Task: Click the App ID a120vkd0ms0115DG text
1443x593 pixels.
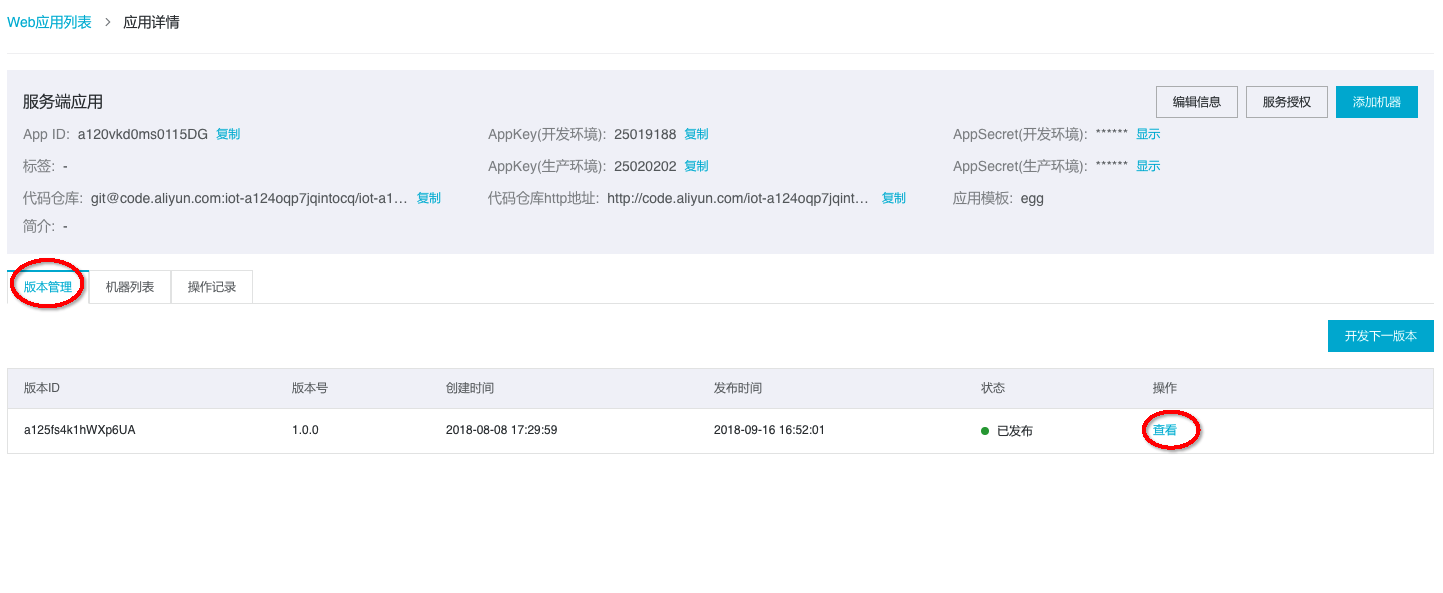Action: pos(143,134)
